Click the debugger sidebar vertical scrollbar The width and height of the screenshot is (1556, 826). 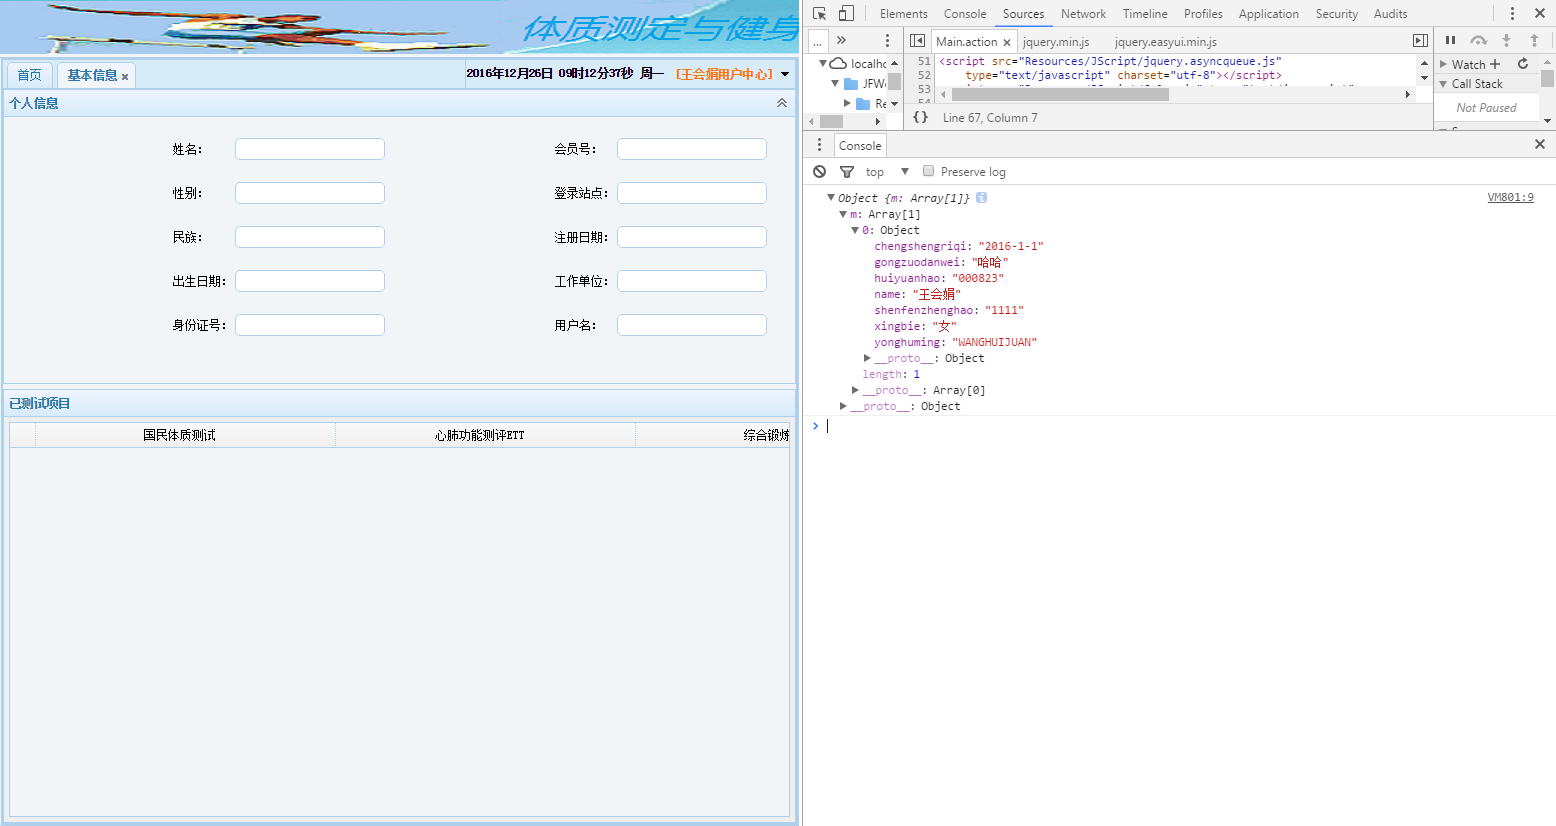pos(1547,79)
